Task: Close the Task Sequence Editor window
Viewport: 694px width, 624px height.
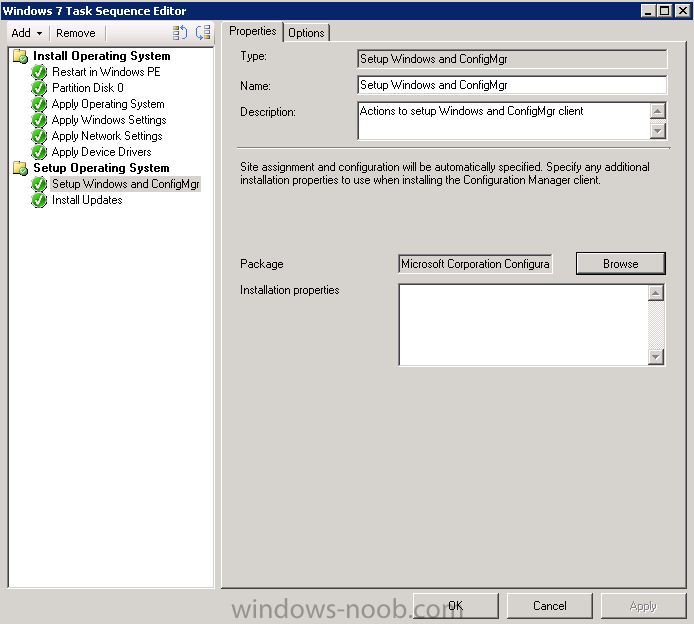Action: [x=682, y=10]
